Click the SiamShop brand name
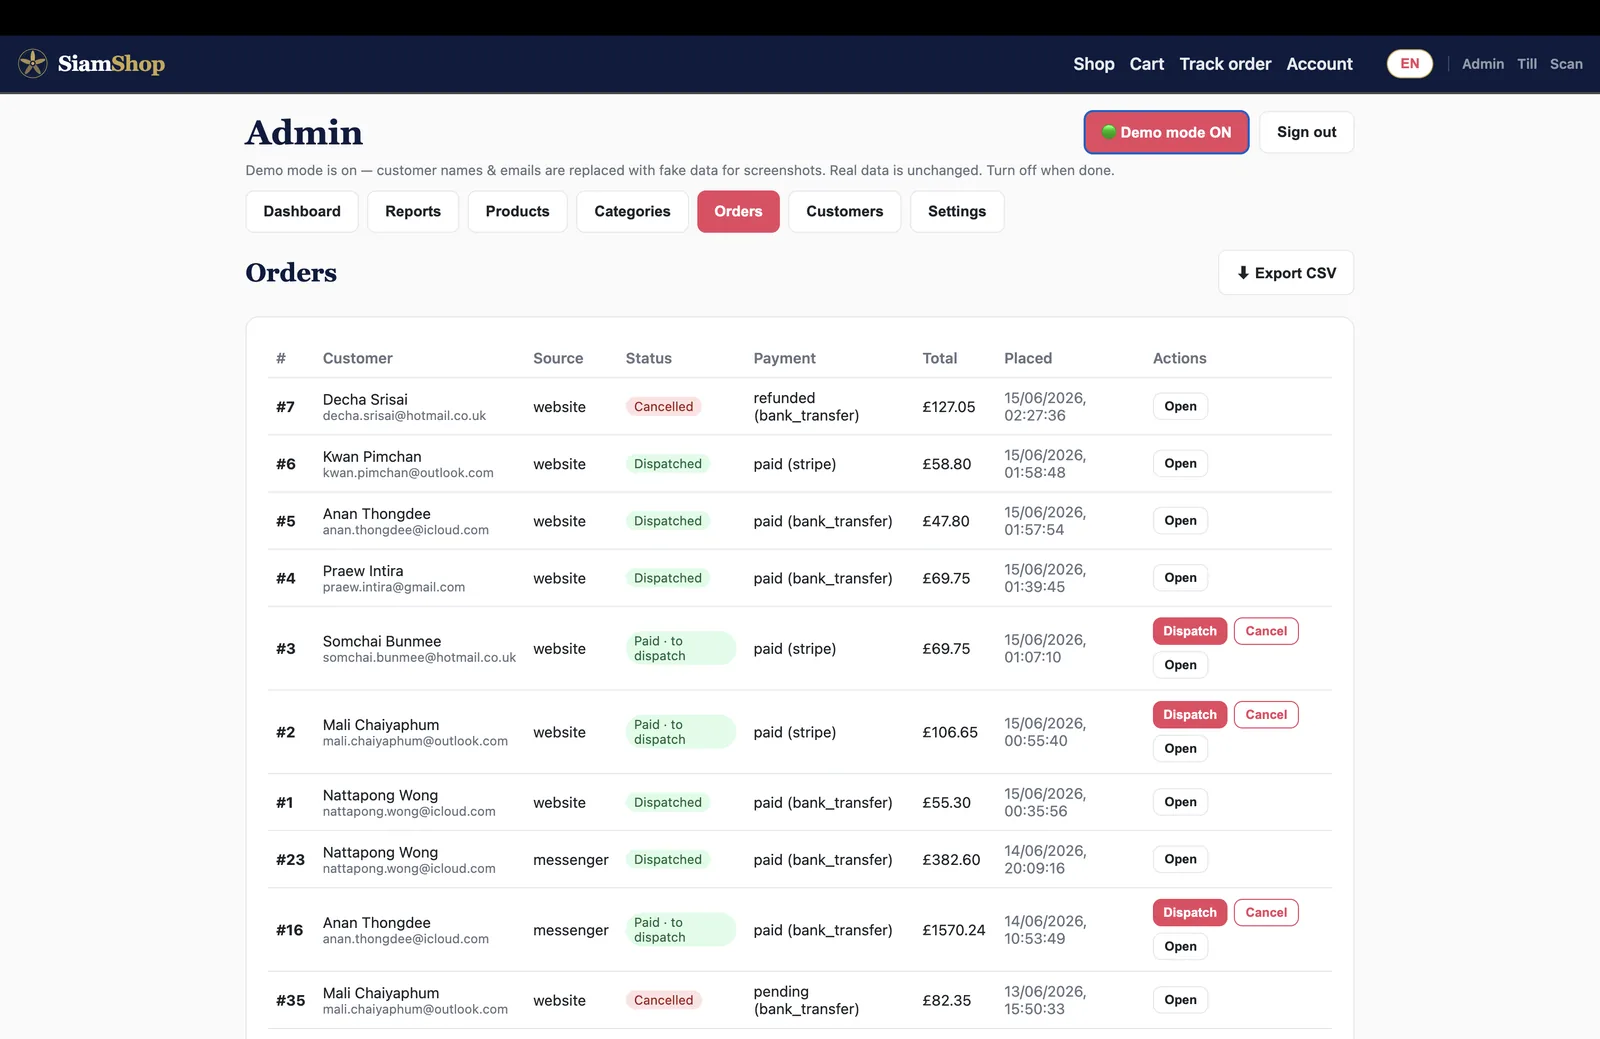This screenshot has width=1600, height=1039. pyautogui.click(x=111, y=64)
